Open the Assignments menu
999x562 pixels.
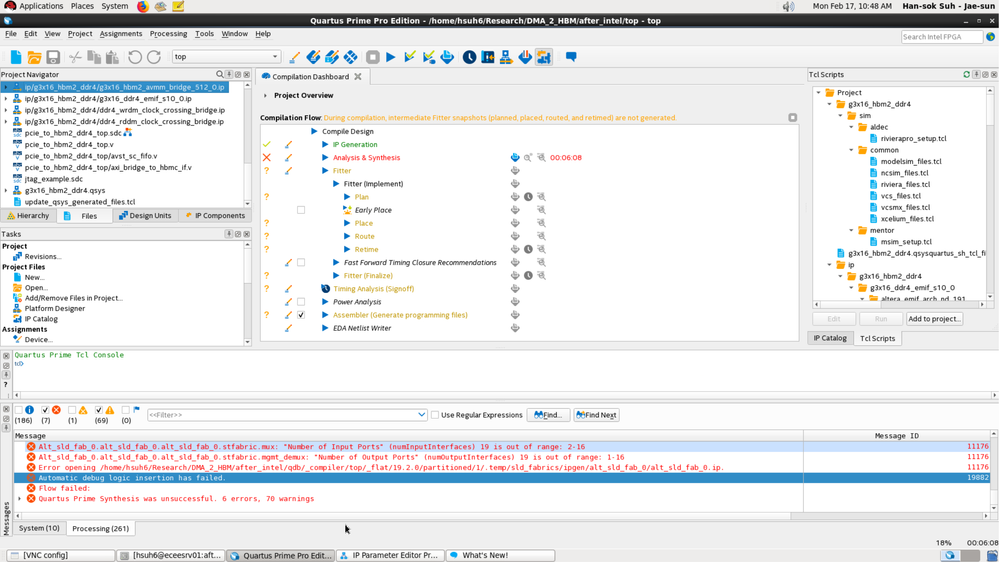click(x=120, y=34)
